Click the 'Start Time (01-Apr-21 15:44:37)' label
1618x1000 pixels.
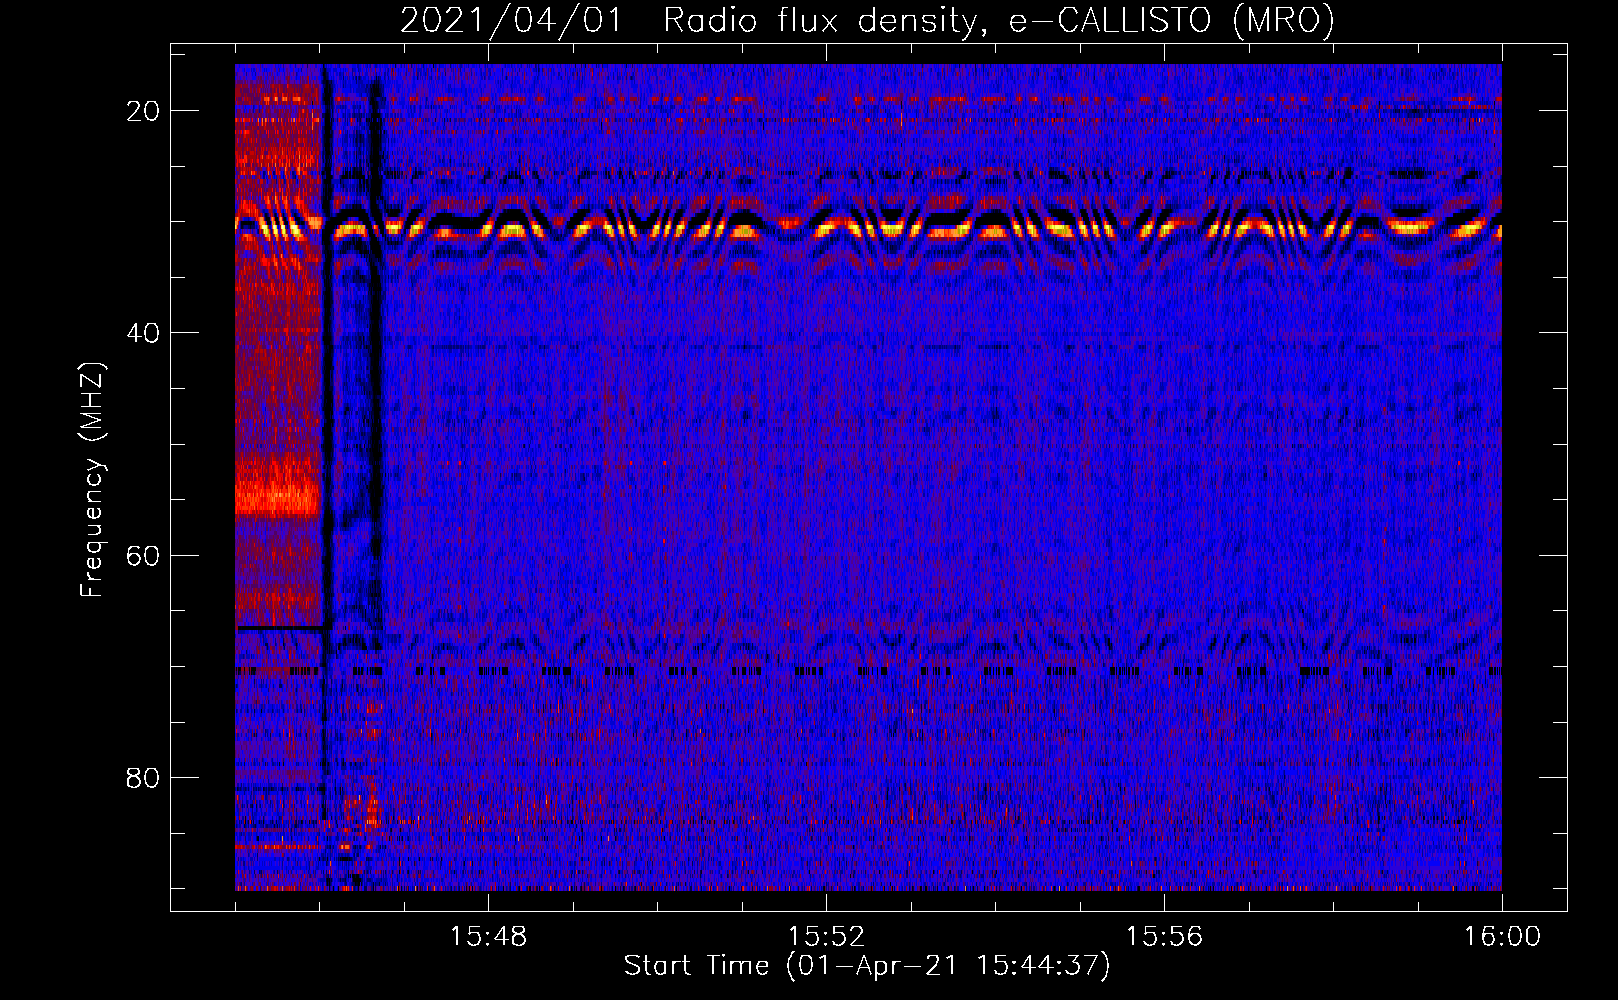pyautogui.click(x=867, y=966)
